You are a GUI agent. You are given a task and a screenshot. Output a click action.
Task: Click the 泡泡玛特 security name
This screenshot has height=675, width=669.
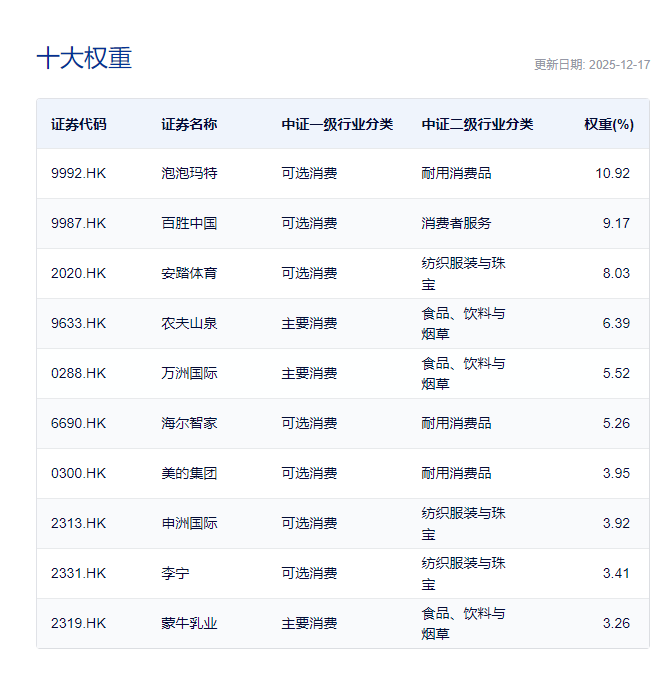pyautogui.click(x=189, y=173)
